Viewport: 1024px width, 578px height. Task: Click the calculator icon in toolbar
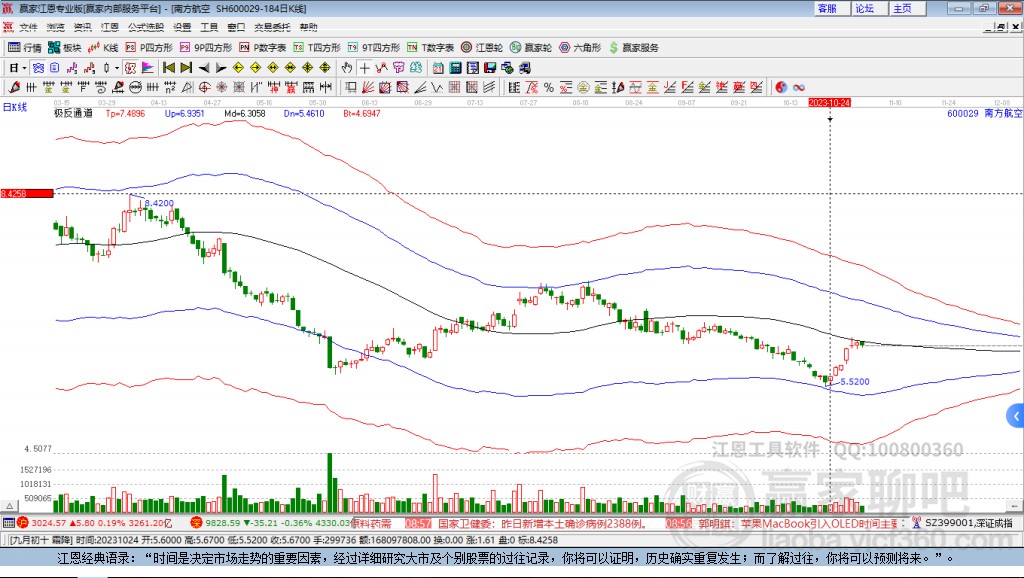tap(454, 68)
